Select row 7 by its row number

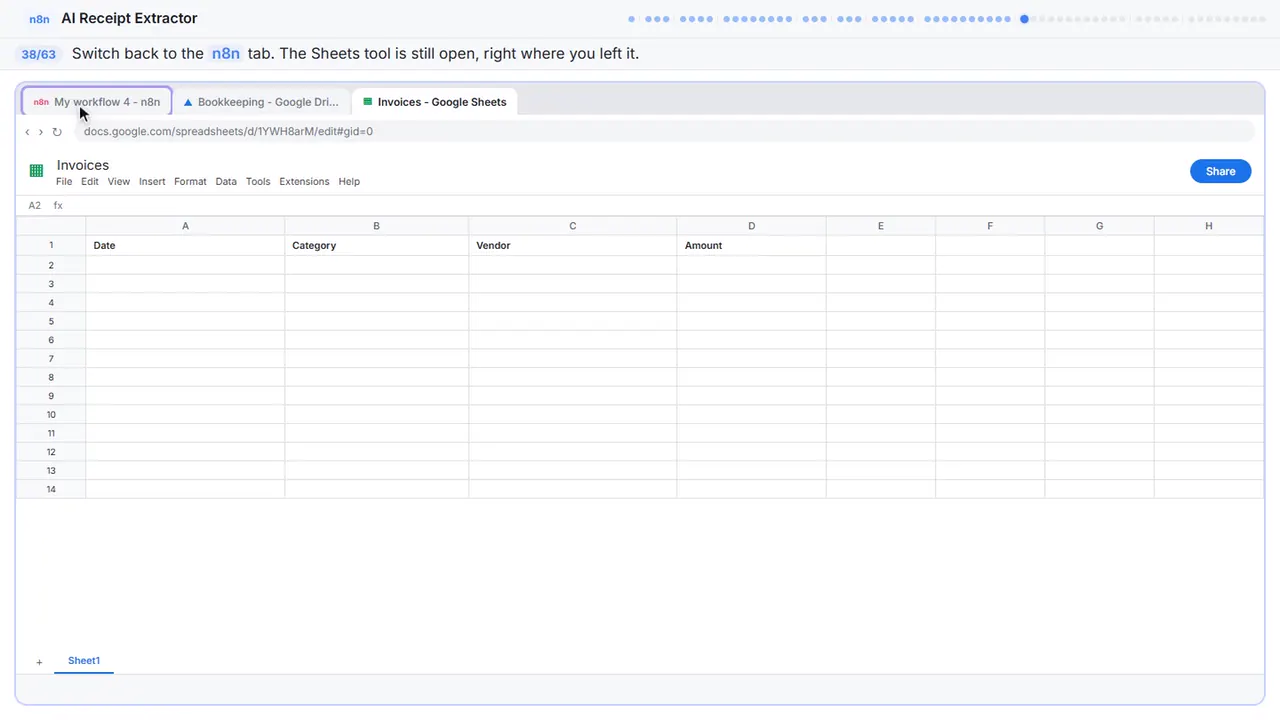click(51, 358)
